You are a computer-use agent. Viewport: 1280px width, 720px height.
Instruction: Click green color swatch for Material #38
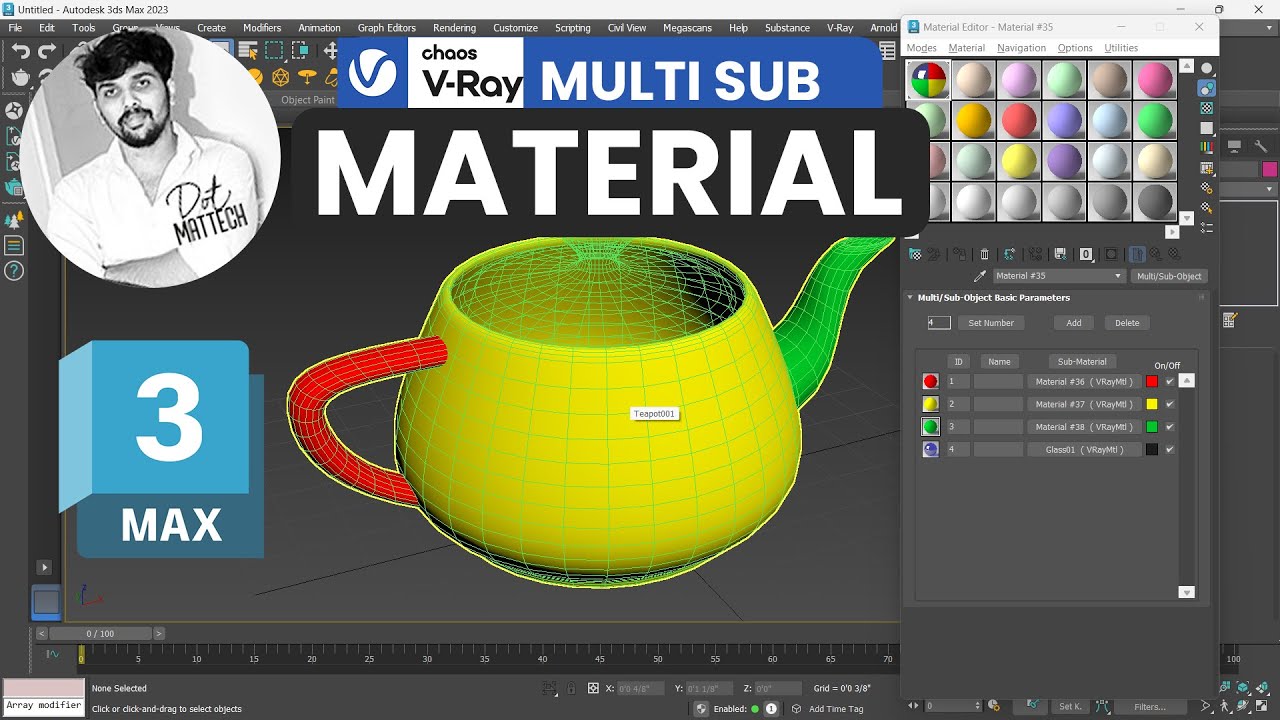(1152, 427)
